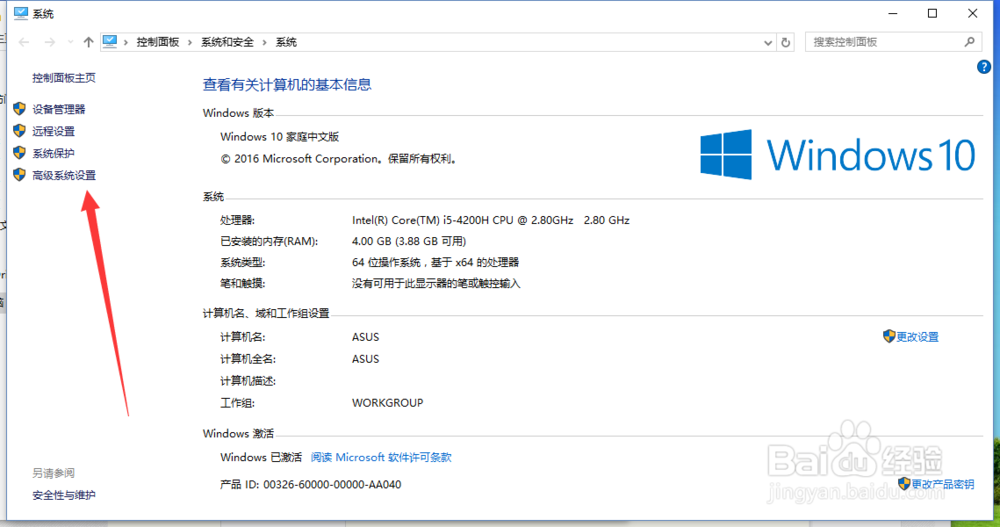The height and width of the screenshot is (527, 1000).
Task: Expand chevron after 系统和安全 breadcrumb
Action: tap(265, 42)
